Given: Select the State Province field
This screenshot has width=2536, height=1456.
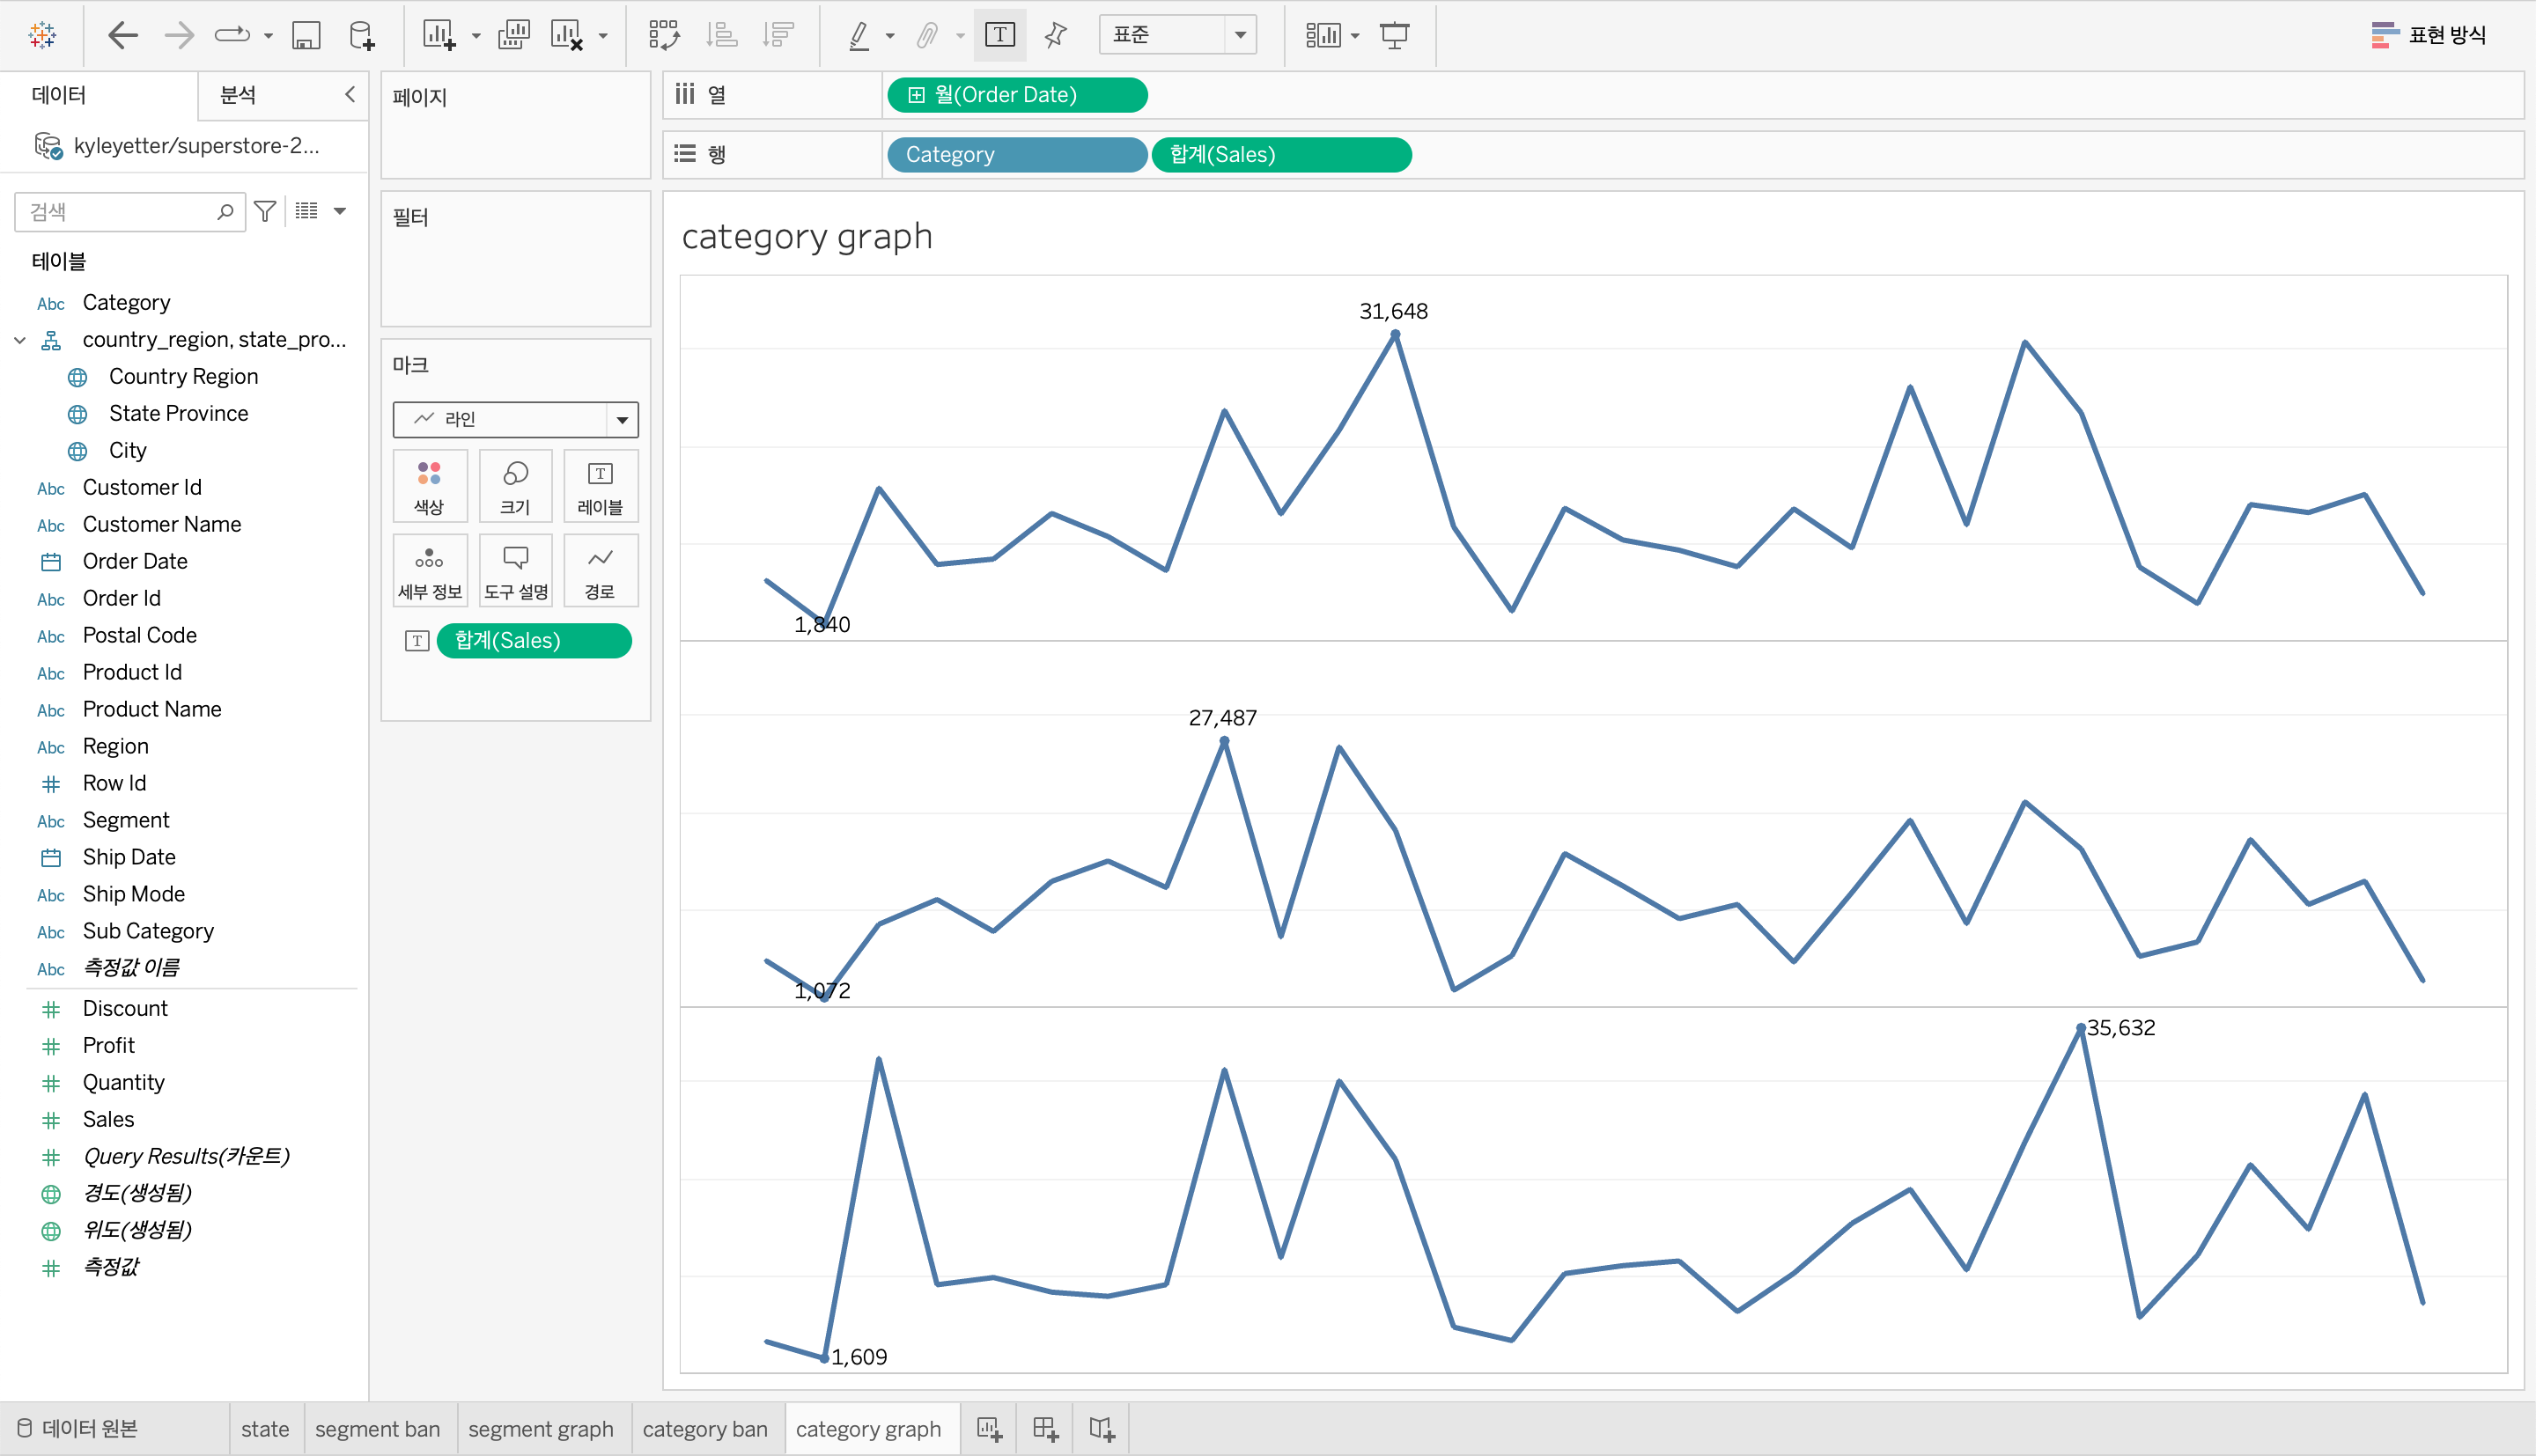Looking at the screenshot, I should (x=178, y=413).
